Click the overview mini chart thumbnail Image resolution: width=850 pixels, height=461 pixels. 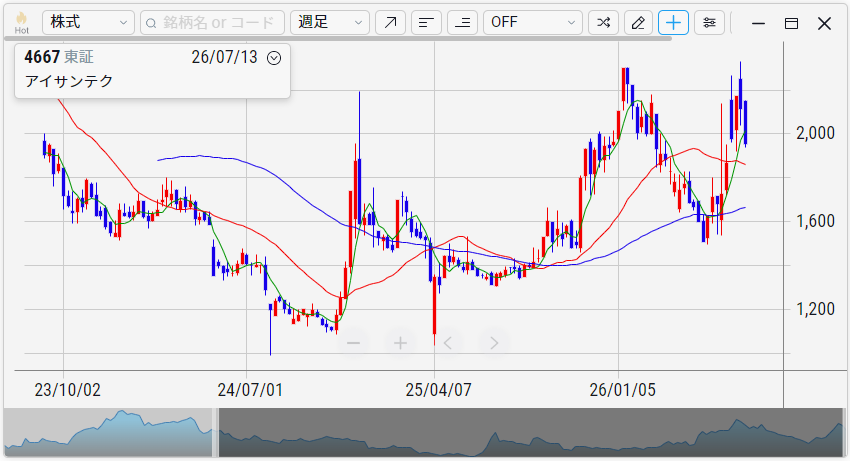click(424, 432)
